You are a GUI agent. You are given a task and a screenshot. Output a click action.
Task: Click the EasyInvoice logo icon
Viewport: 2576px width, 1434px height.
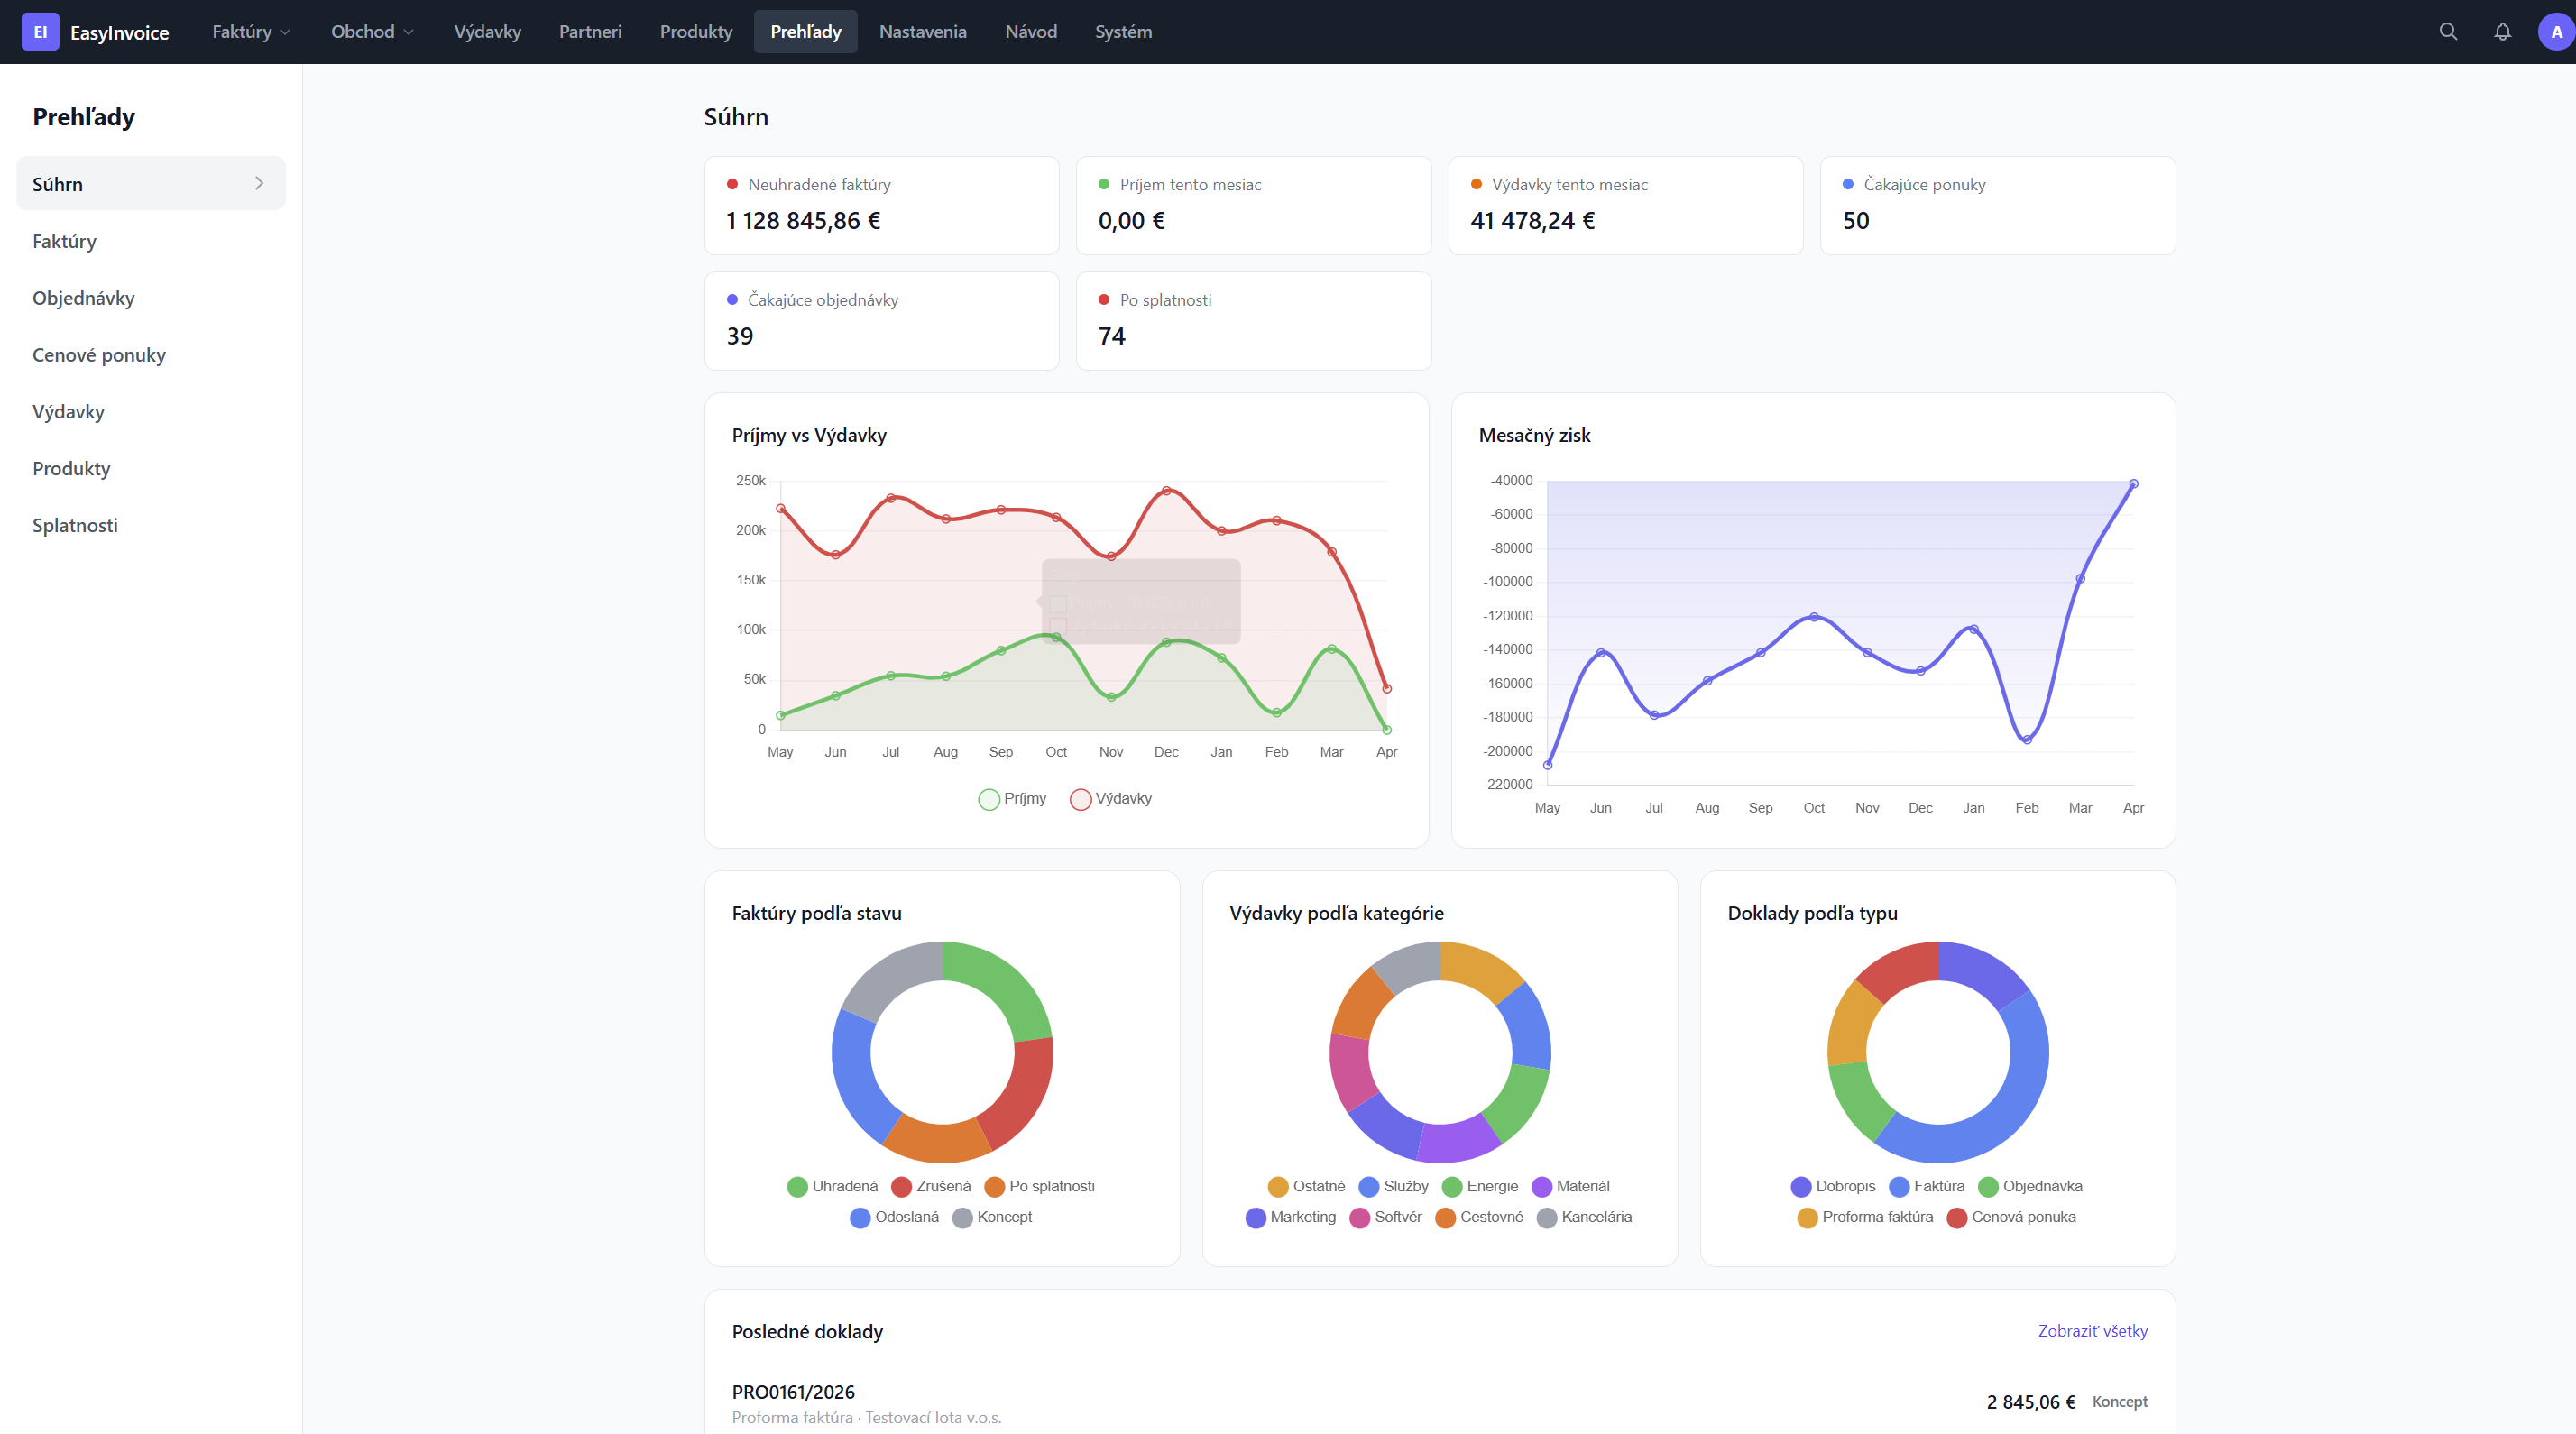[40, 31]
